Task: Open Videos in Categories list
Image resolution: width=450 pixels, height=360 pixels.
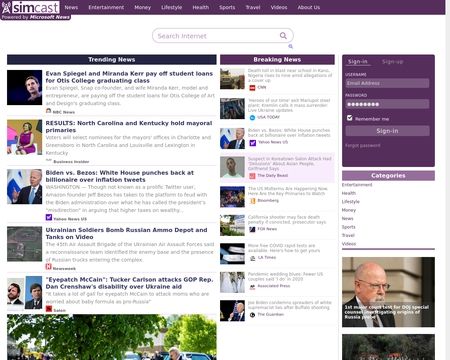Action: tap(349, 244)
